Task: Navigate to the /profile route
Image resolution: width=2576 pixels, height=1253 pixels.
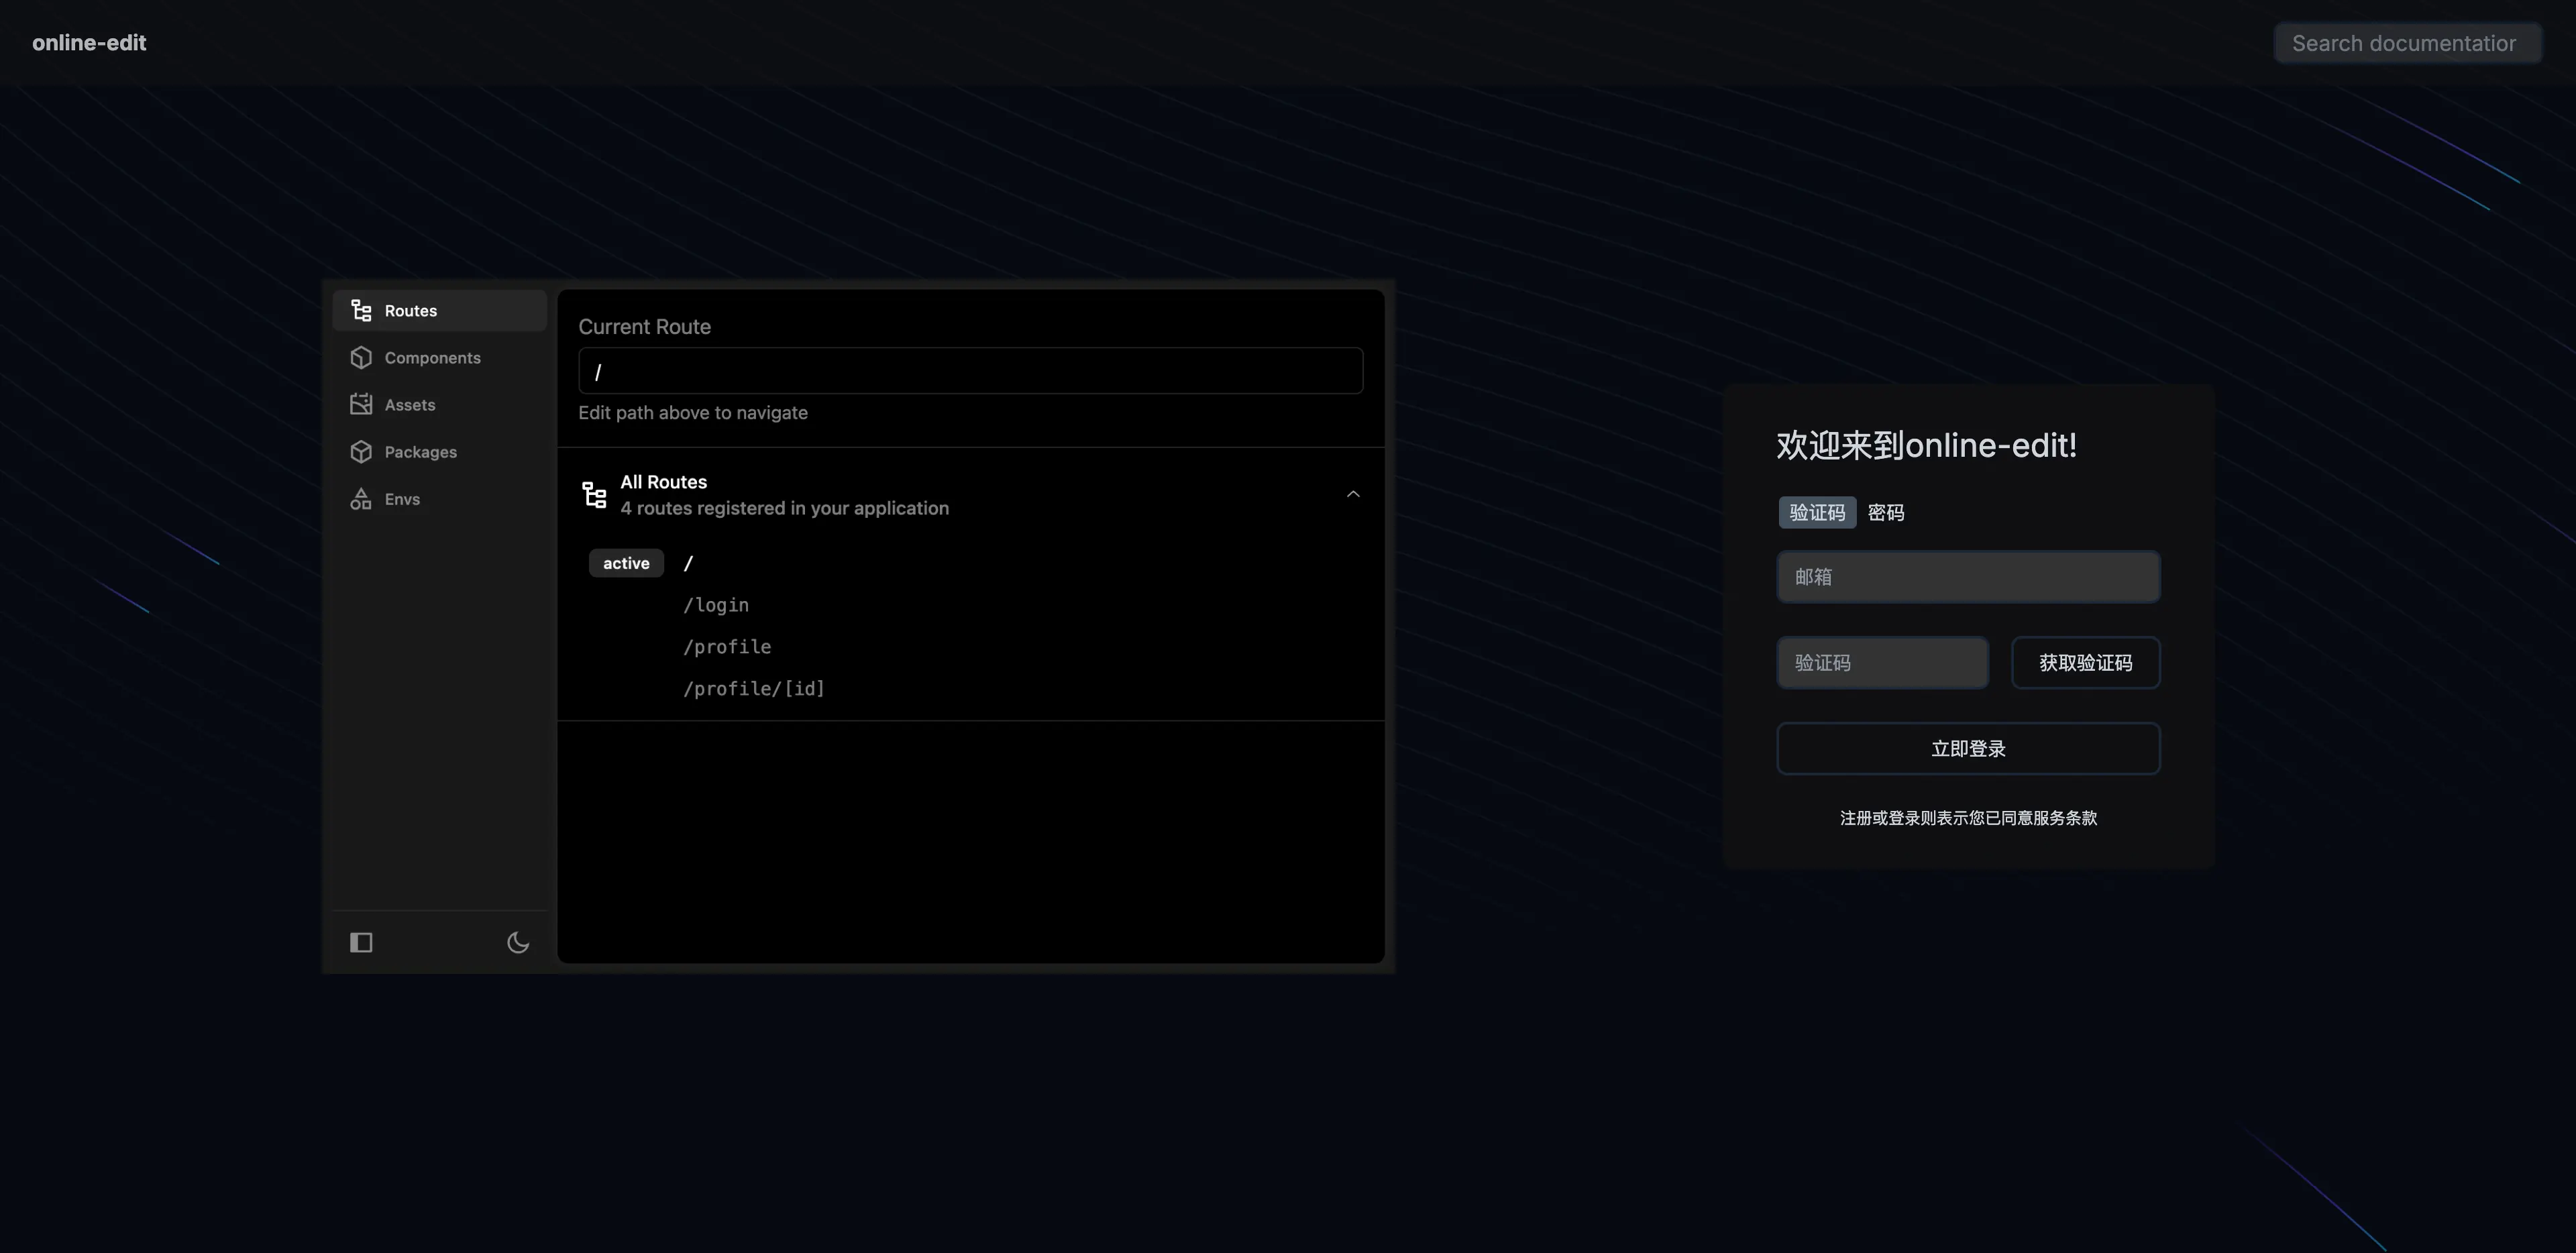Action: point(727,647)
